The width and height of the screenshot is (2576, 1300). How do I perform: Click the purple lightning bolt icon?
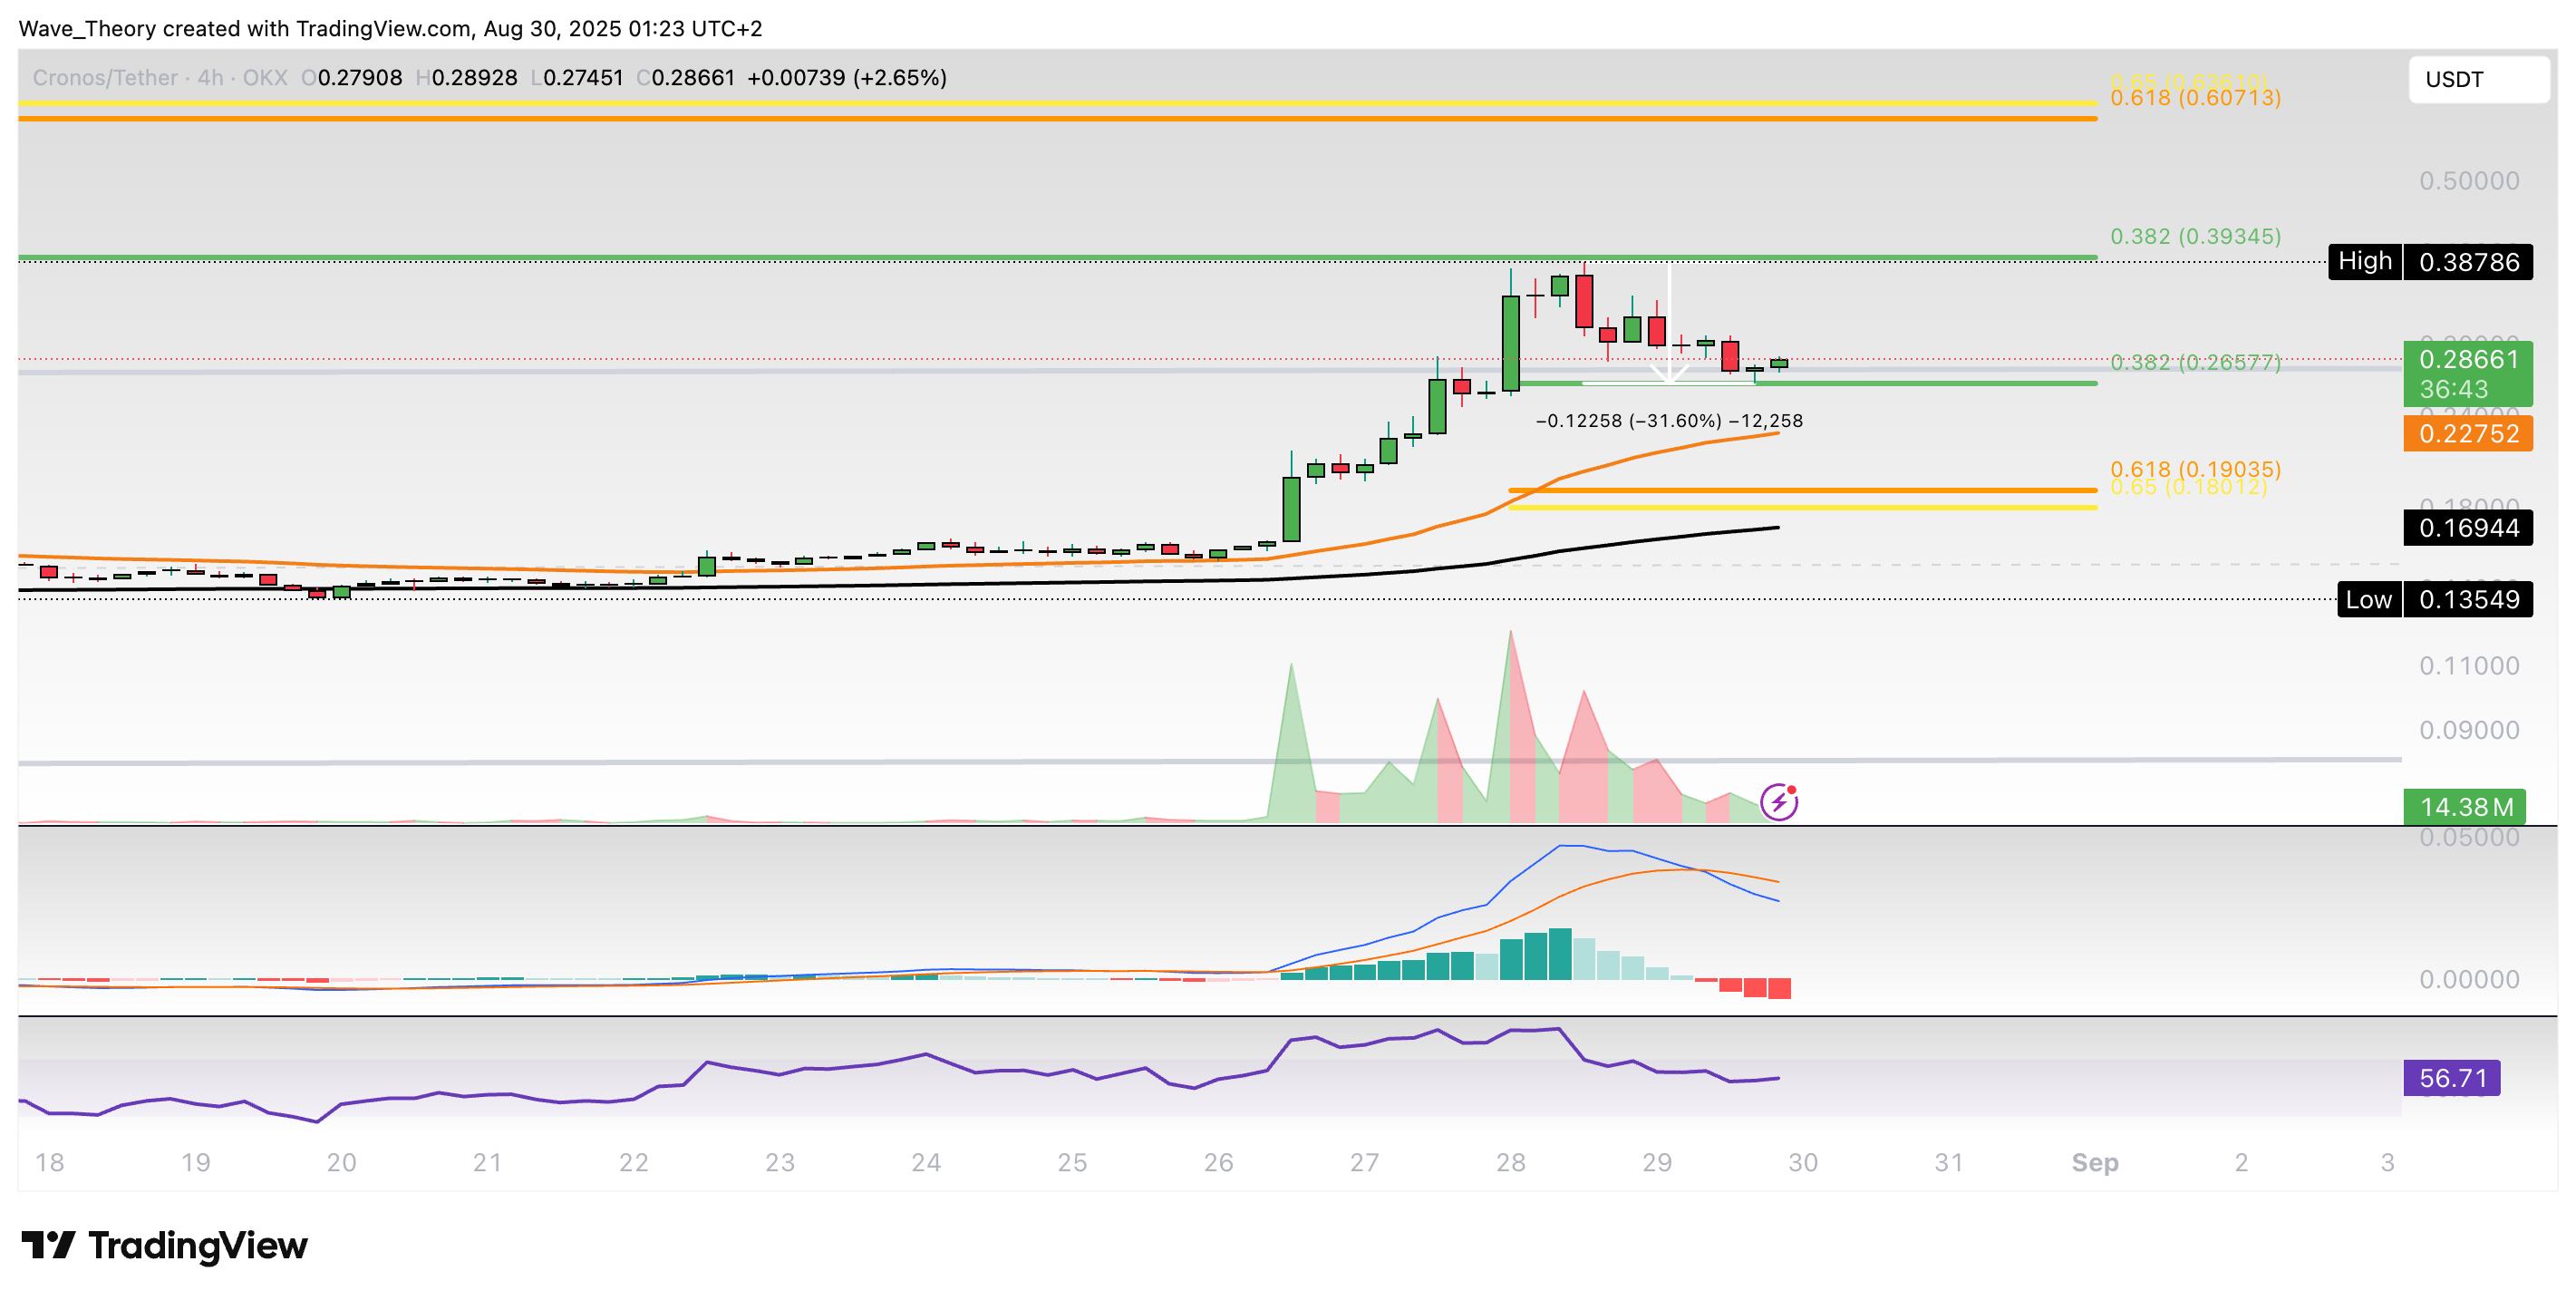[x=1779, y=802]
